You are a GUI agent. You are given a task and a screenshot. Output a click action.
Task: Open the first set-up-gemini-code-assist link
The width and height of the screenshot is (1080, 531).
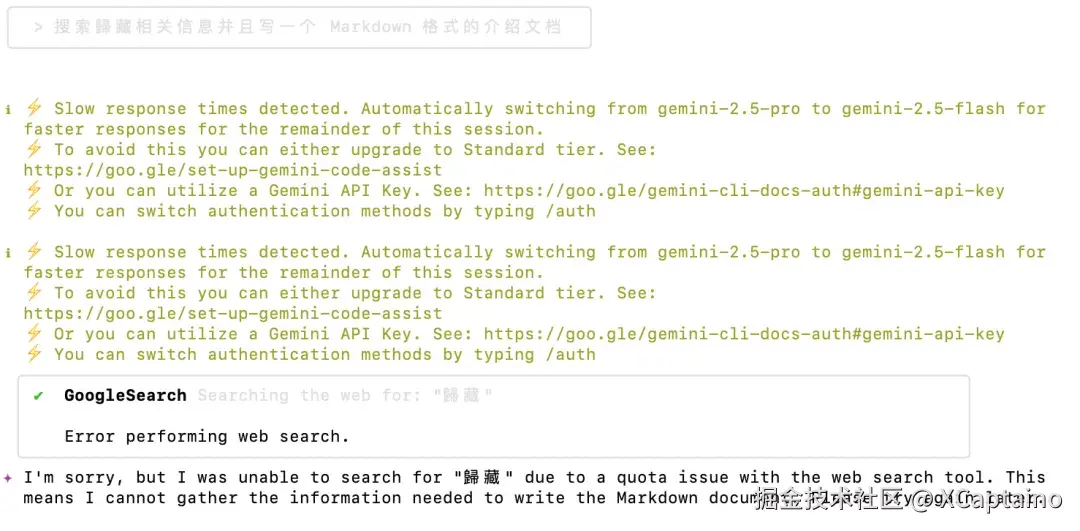[233, 170]
